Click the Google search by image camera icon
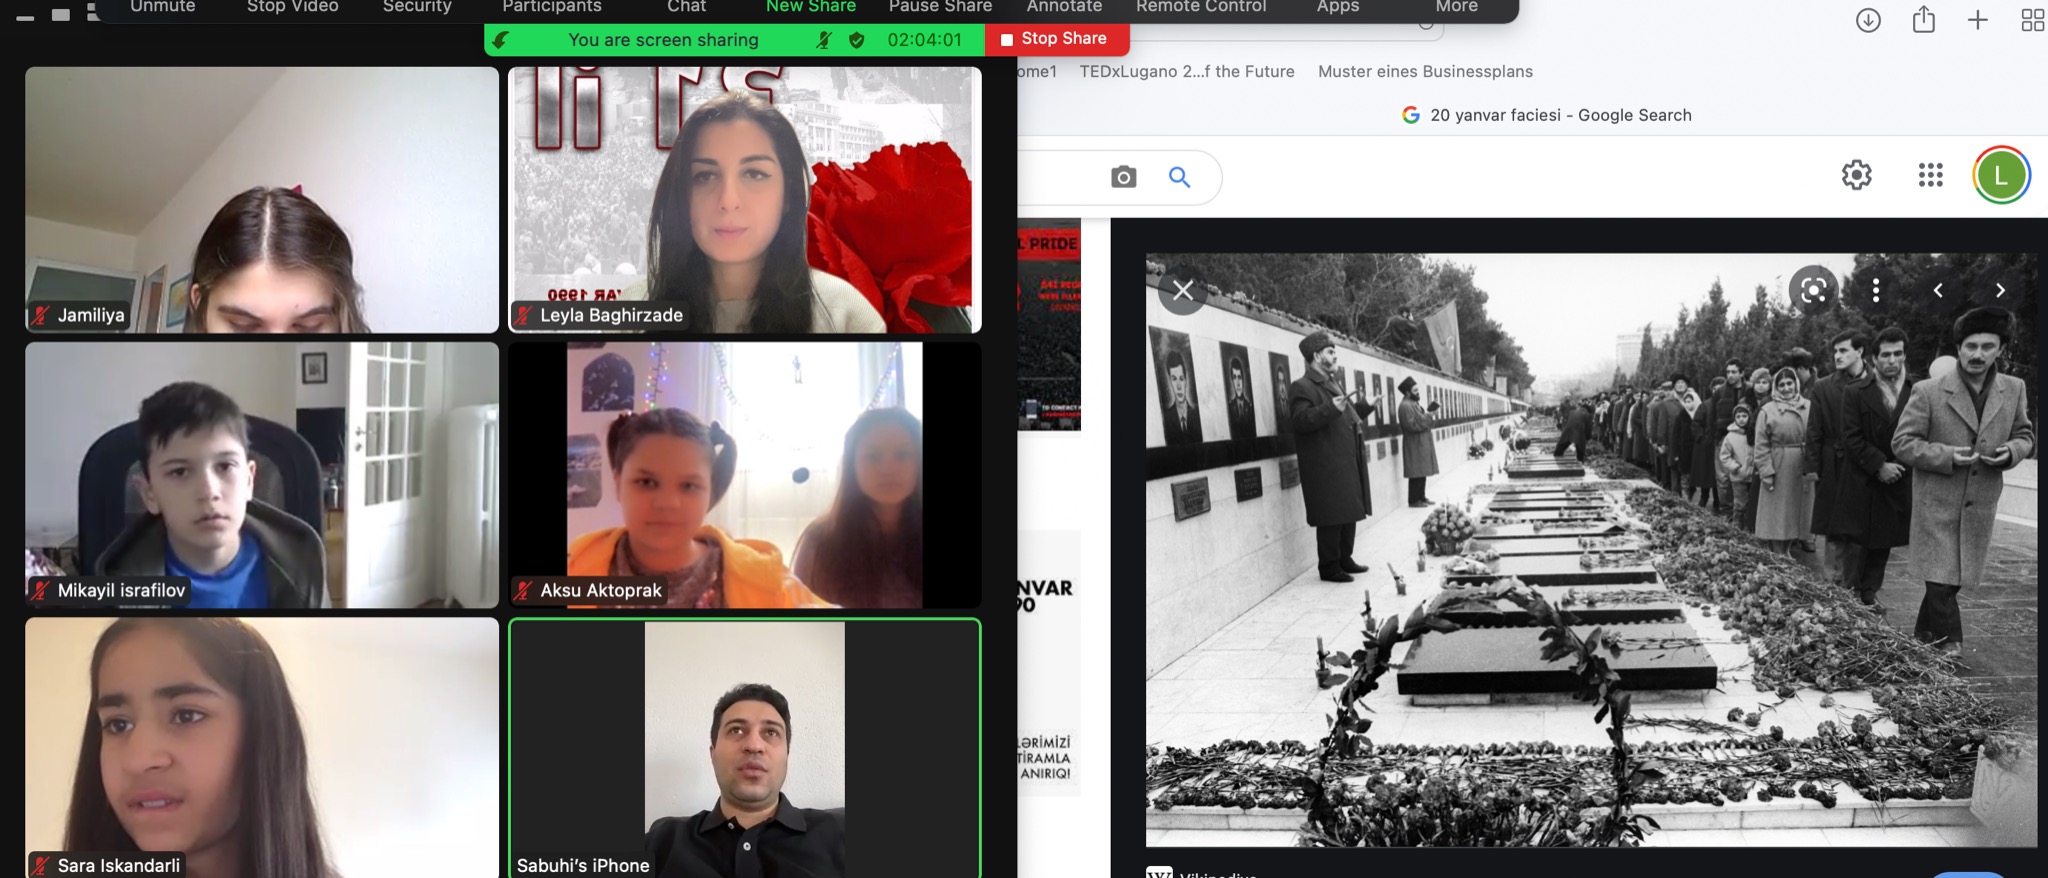2048x878 pixels. click(1123, 177)
